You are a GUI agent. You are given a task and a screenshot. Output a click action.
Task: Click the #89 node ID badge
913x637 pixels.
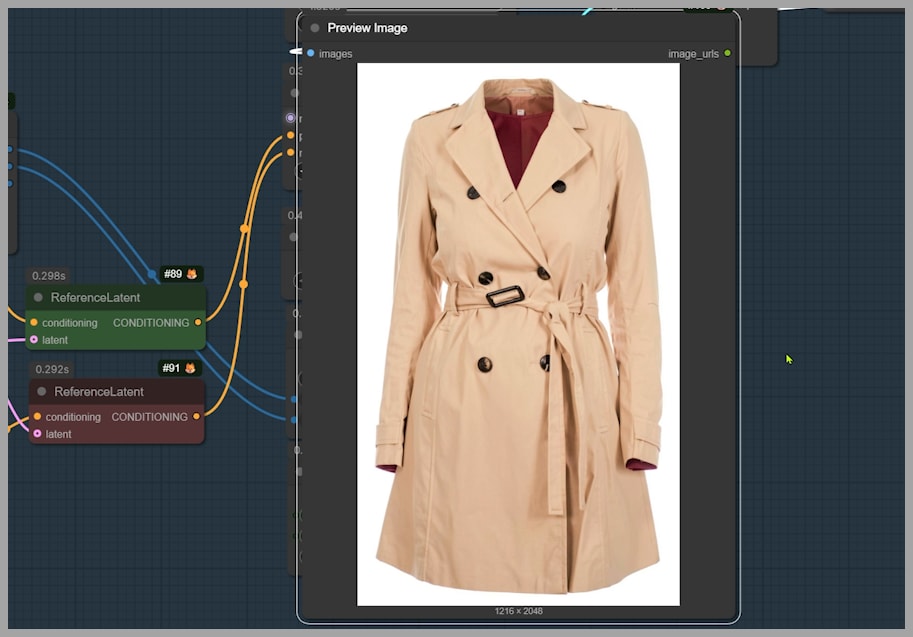tap(173, 274)
